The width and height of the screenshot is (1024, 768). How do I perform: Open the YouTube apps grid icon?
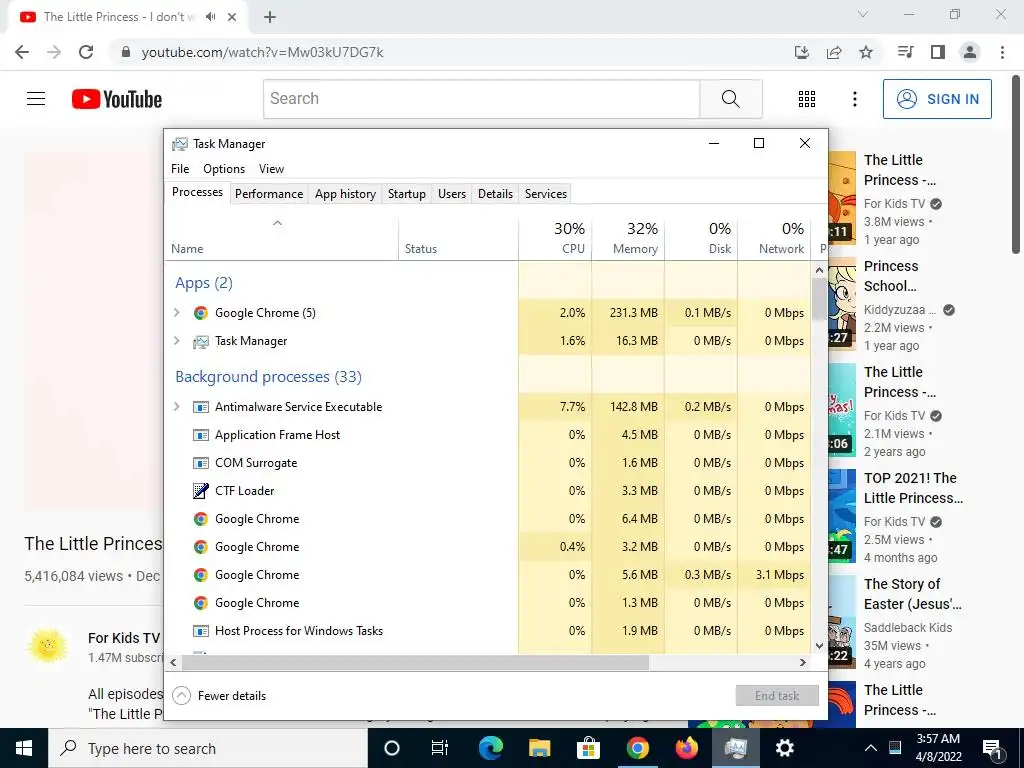point(807,99)
